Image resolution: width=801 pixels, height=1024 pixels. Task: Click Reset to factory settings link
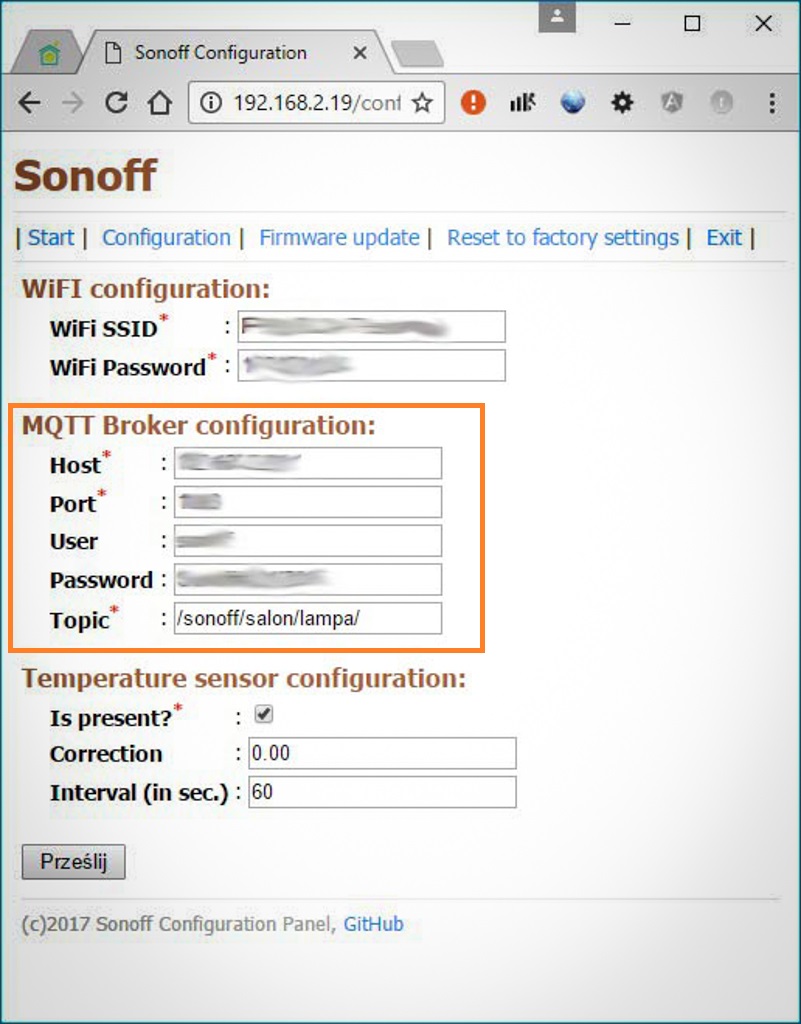pyautogui.click(x=563, y=237)
